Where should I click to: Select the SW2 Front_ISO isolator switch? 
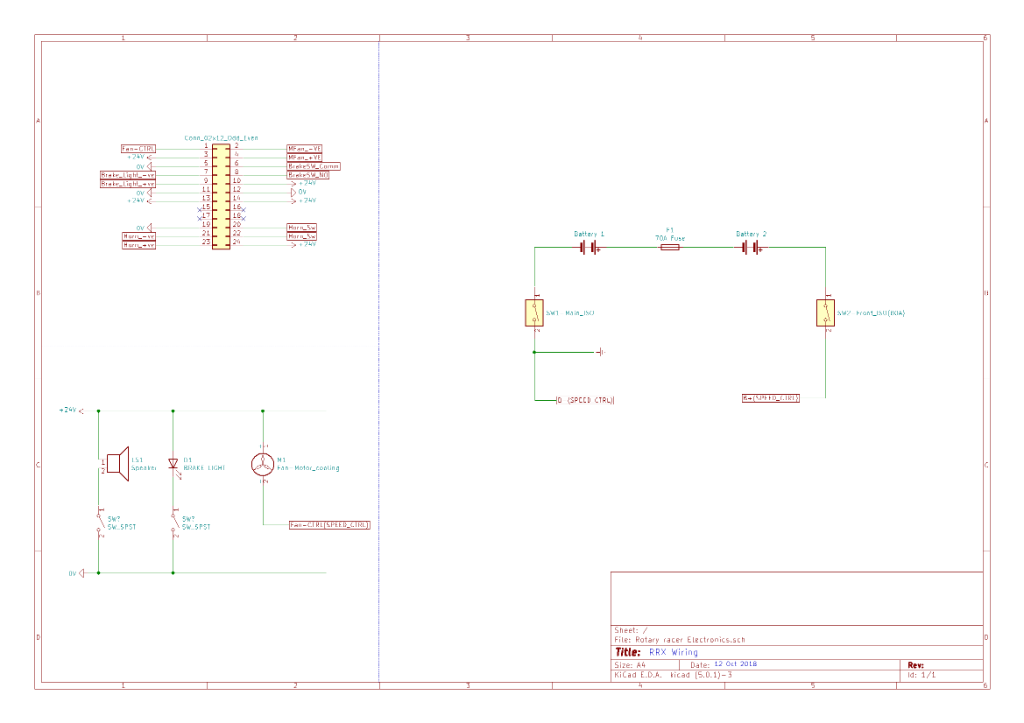[x=825, y=313]
